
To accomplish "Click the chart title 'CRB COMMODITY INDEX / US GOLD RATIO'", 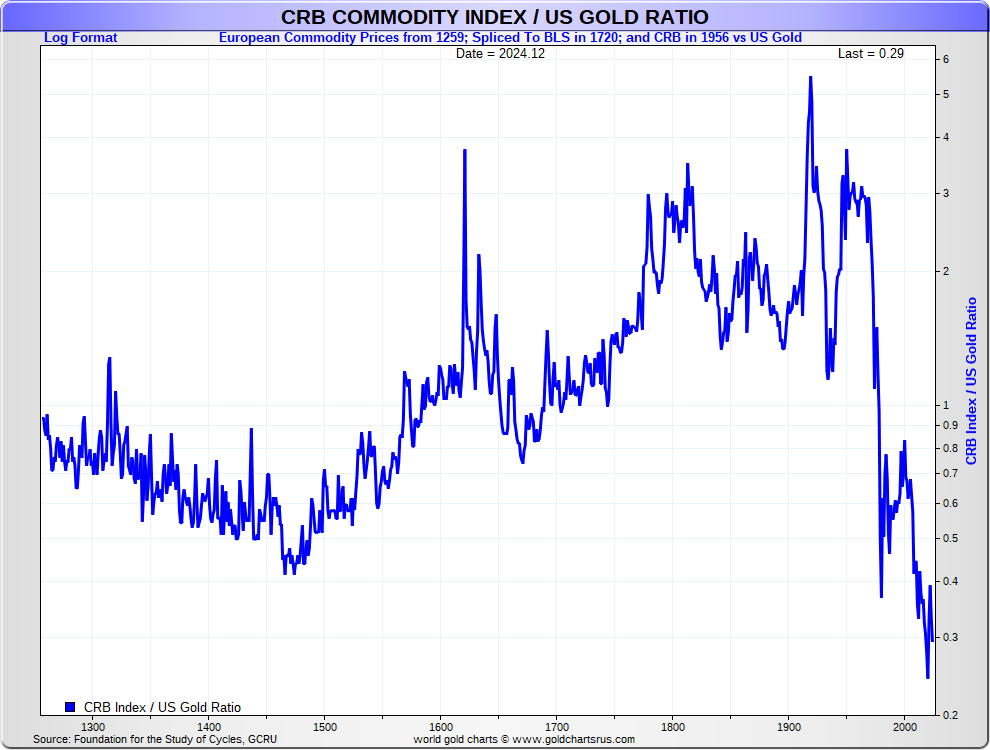I will (495, 17).
